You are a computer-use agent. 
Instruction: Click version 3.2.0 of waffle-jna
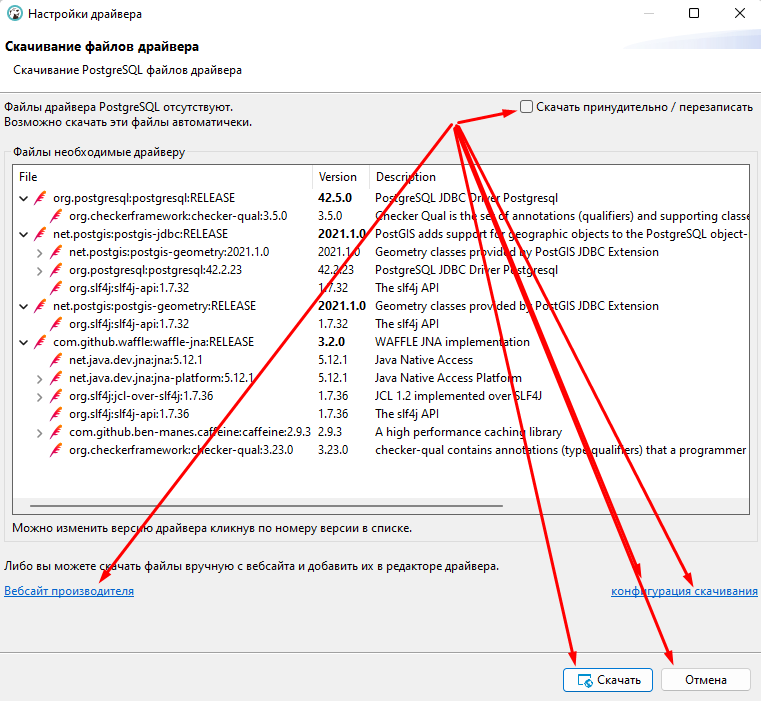click(331, 342)
